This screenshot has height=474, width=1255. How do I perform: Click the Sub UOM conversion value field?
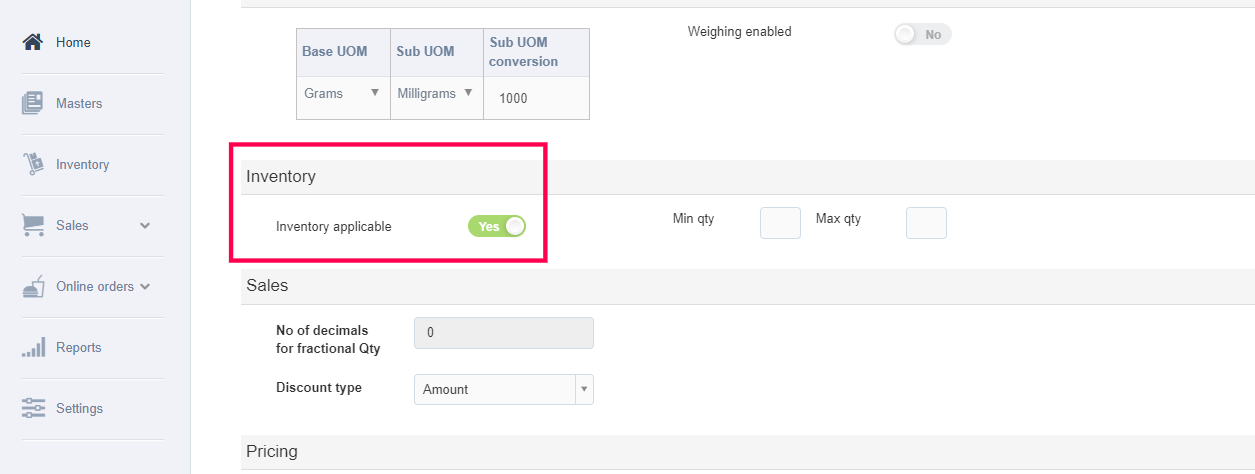(x=536, y=98)
